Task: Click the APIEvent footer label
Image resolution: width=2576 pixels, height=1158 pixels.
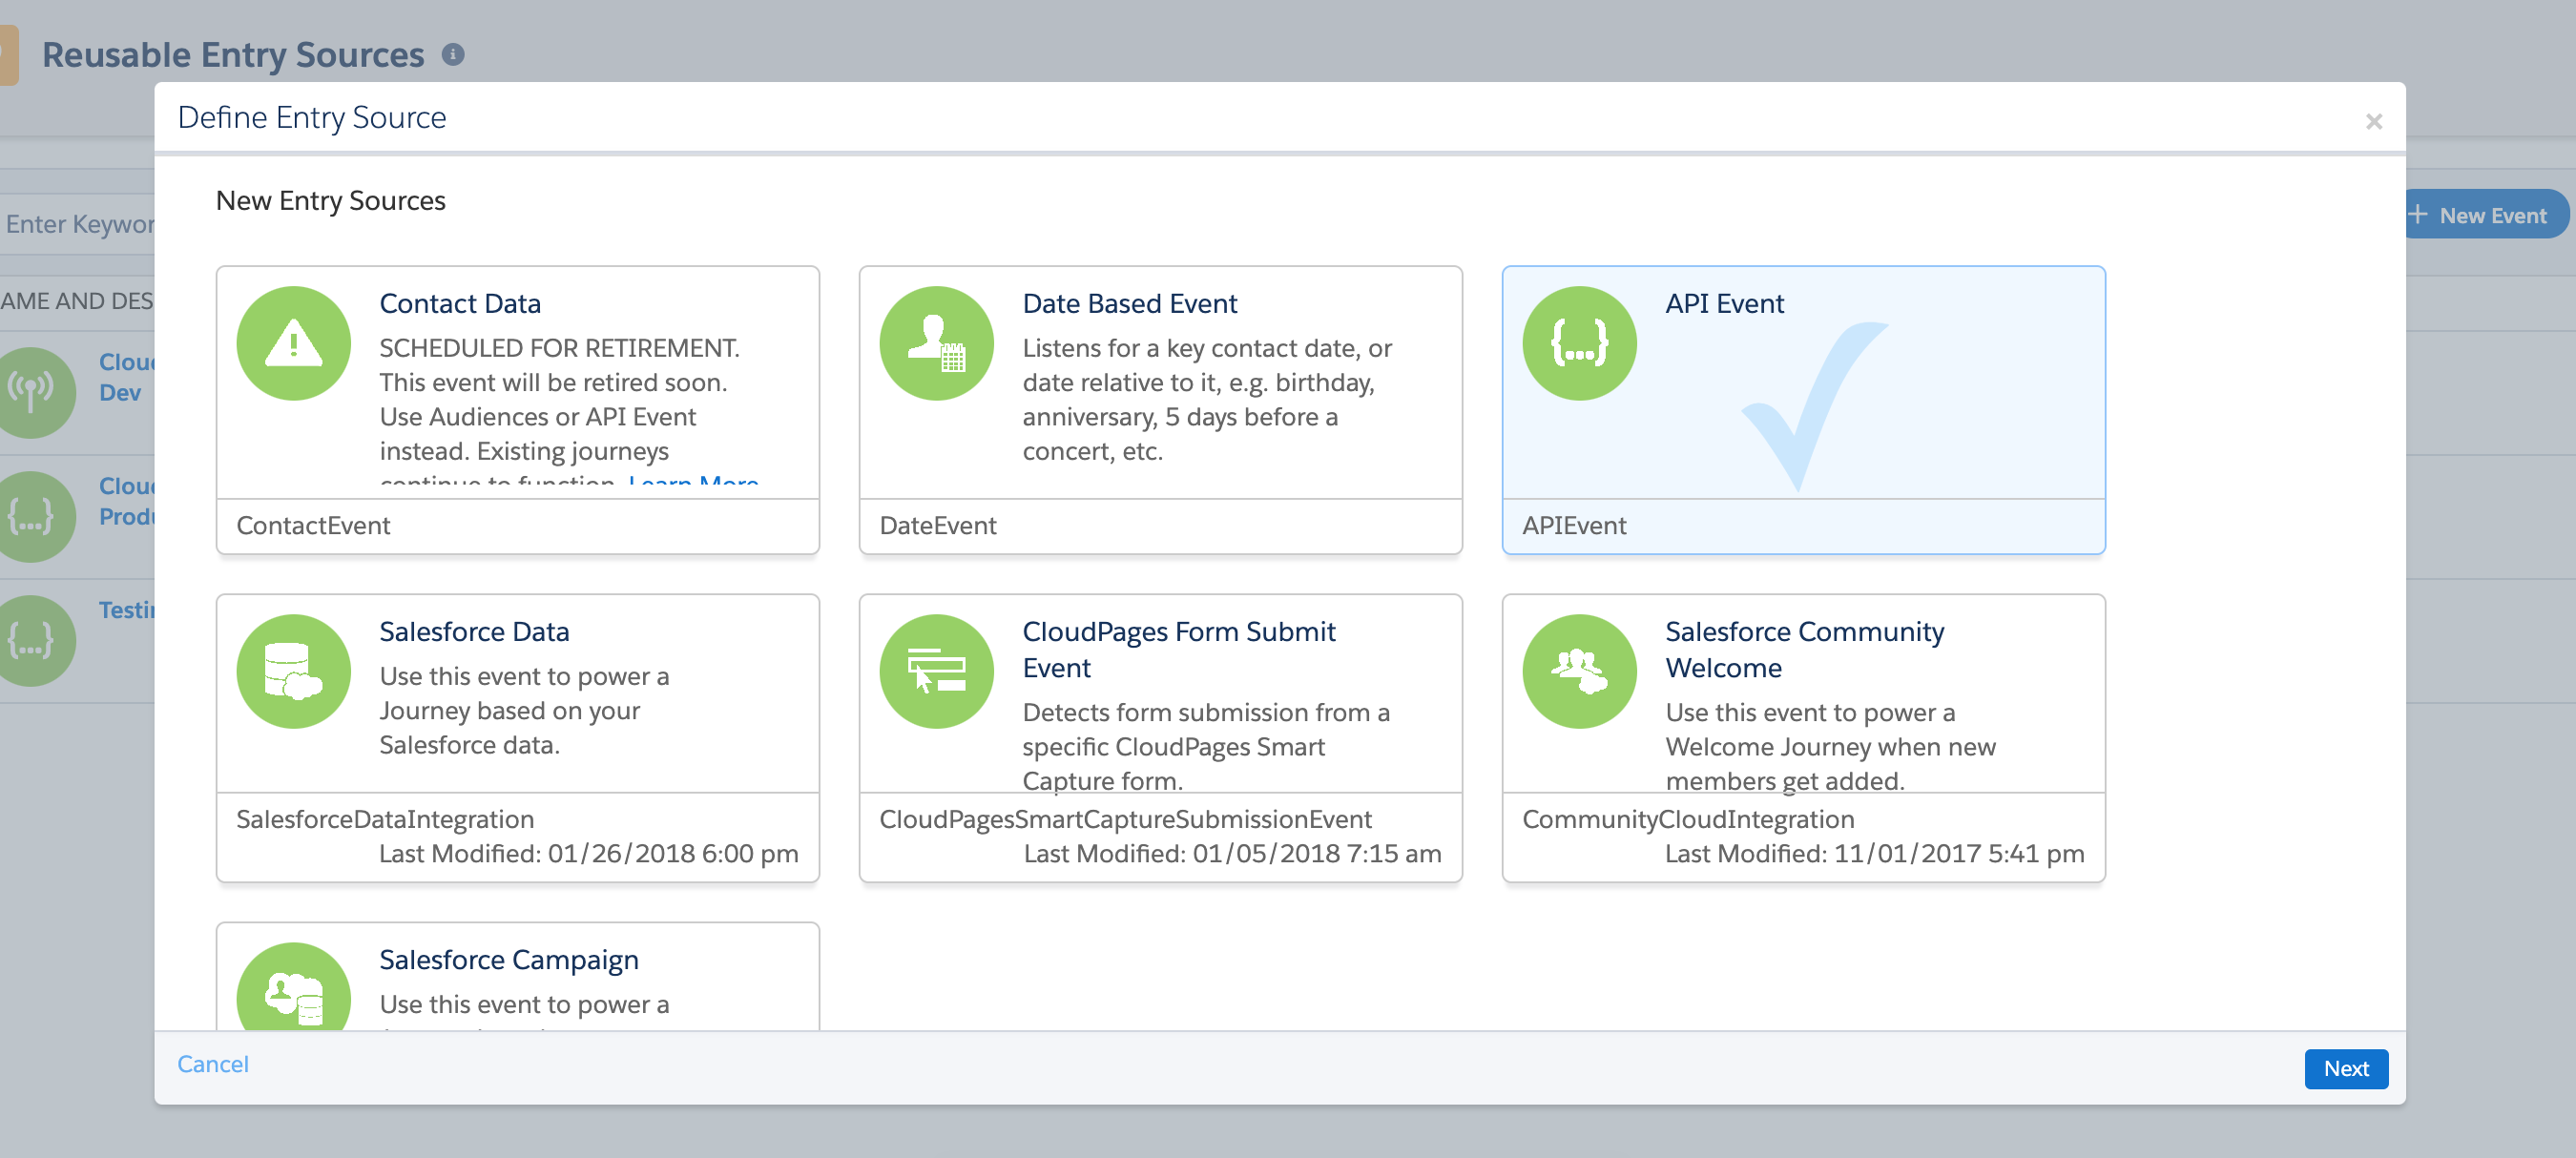Action: (1573, 525)
